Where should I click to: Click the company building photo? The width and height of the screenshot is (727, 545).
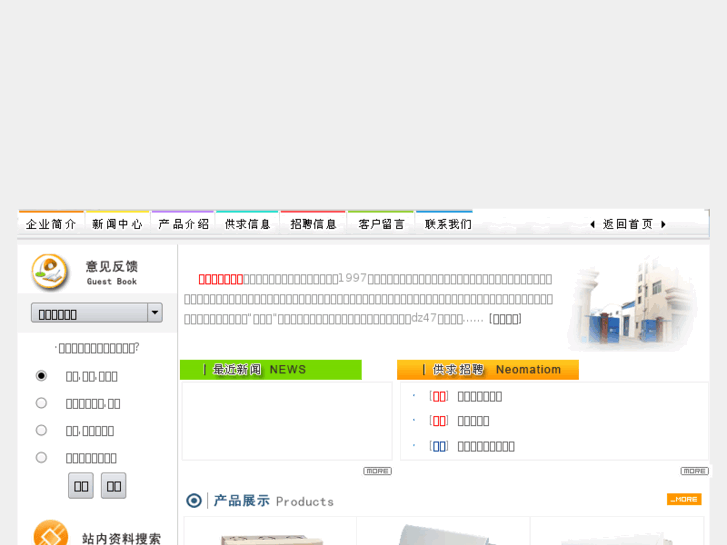click(x=632, y=302)
